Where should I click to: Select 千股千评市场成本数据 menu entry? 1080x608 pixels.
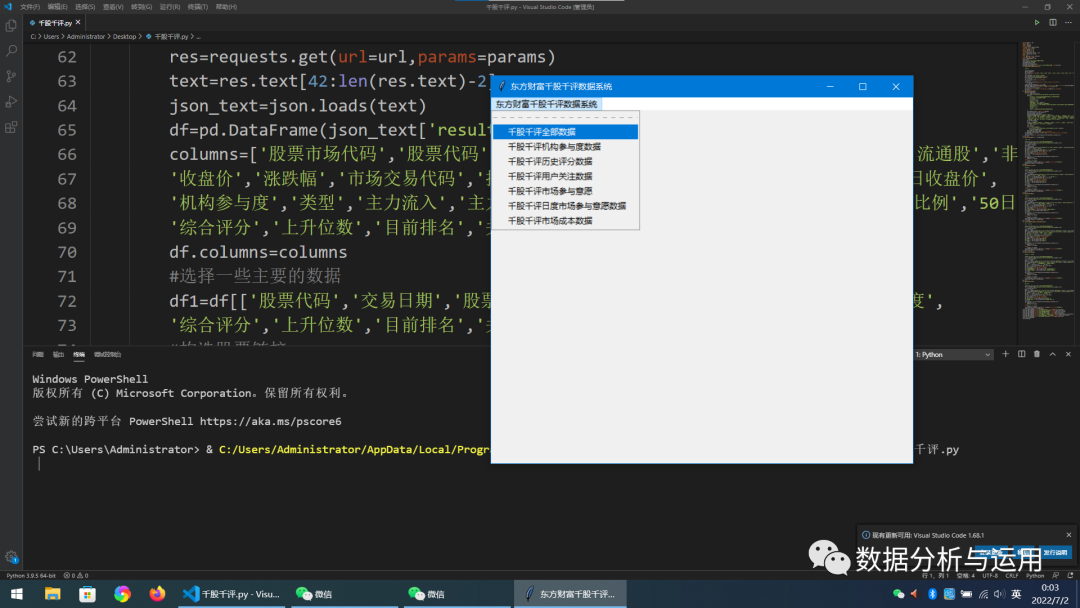click(x=565, y=220)
